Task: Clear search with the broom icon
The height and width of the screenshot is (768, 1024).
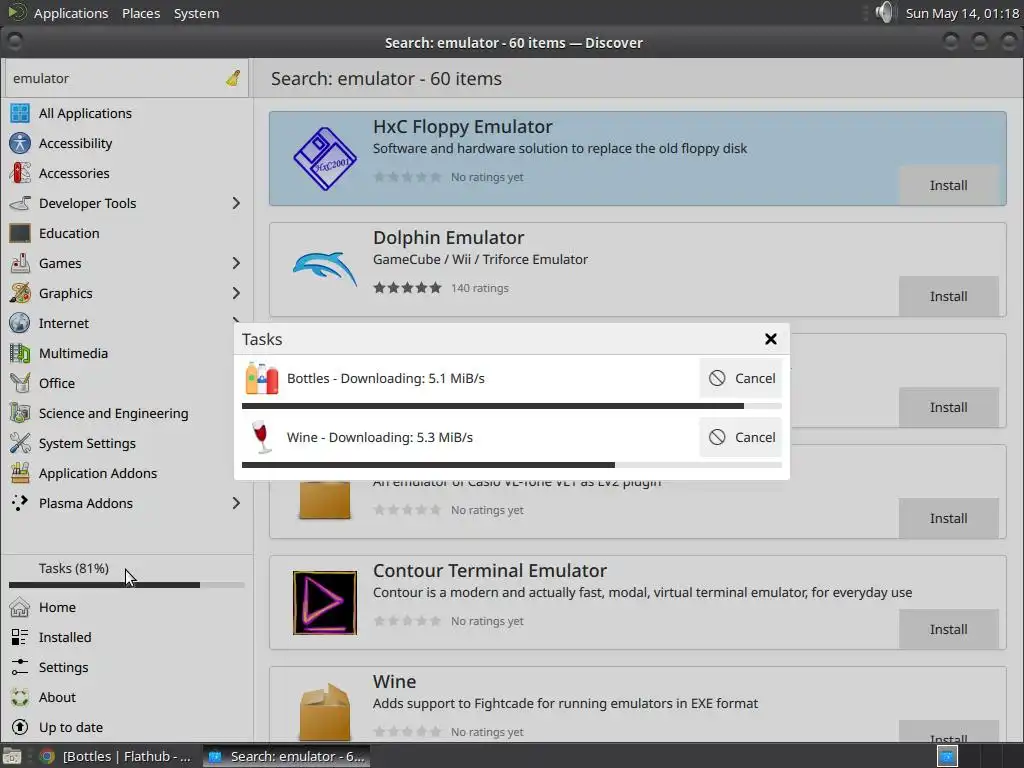Action: pos(233,78)
